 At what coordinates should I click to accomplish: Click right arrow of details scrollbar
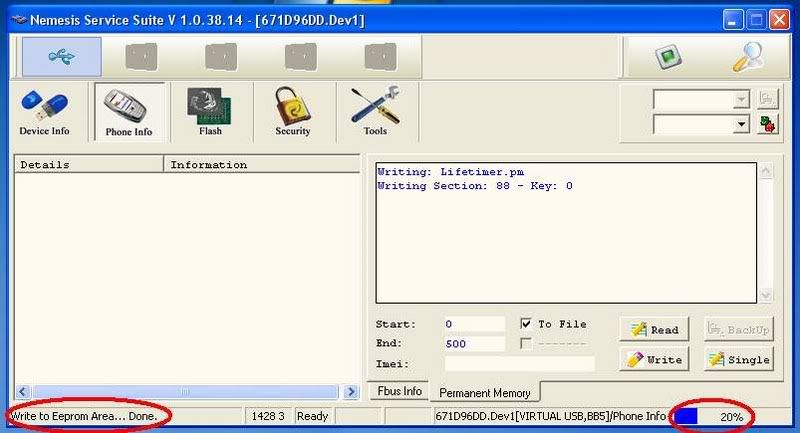click(x=350, y=392)
